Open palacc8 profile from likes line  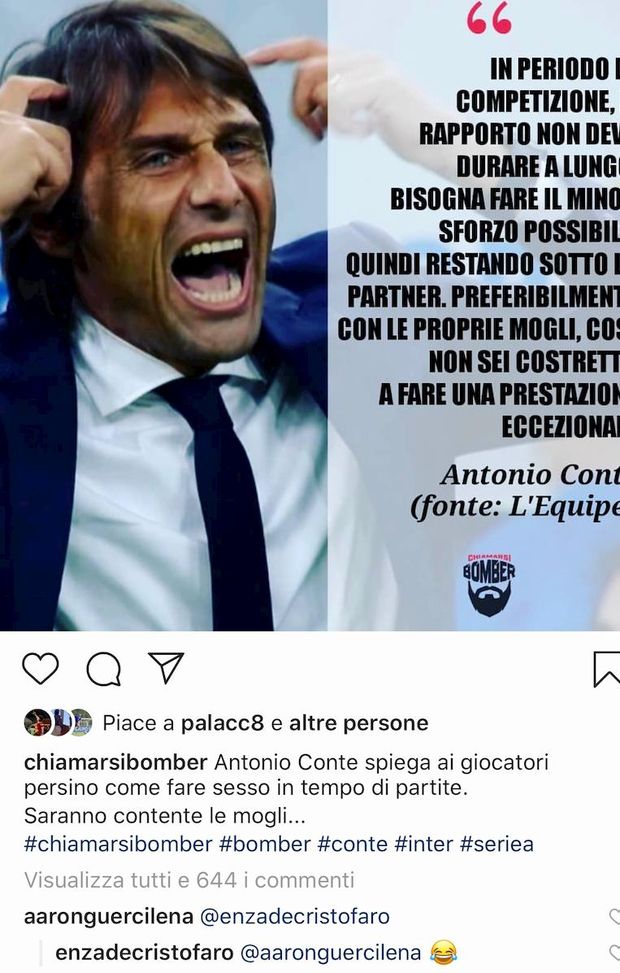tap(222, 723)
